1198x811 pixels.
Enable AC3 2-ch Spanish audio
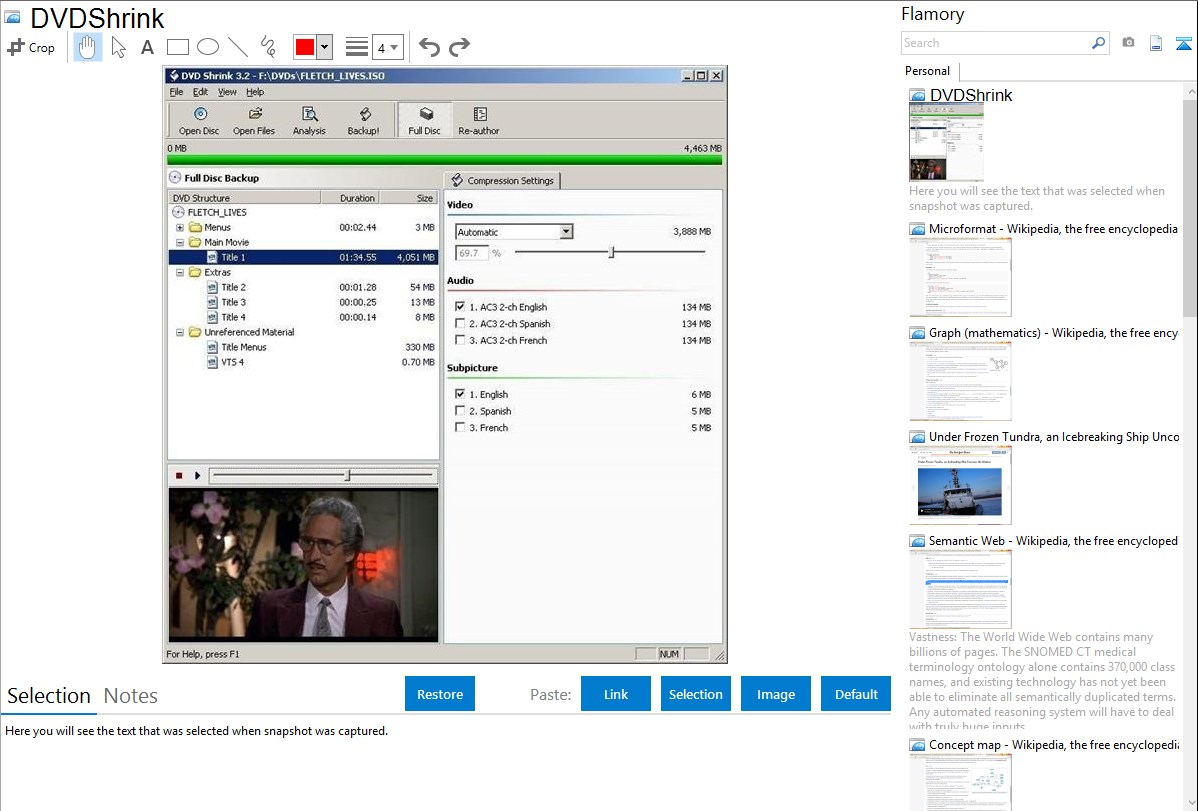tap(460, 323)
